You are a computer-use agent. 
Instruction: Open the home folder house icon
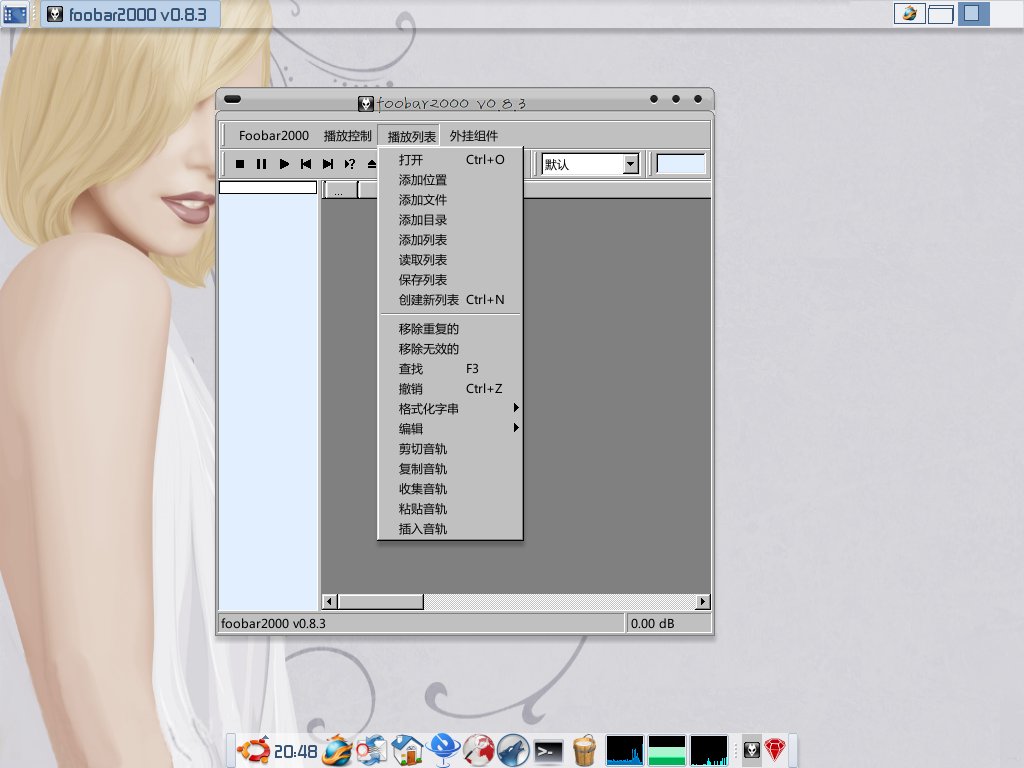408,750
